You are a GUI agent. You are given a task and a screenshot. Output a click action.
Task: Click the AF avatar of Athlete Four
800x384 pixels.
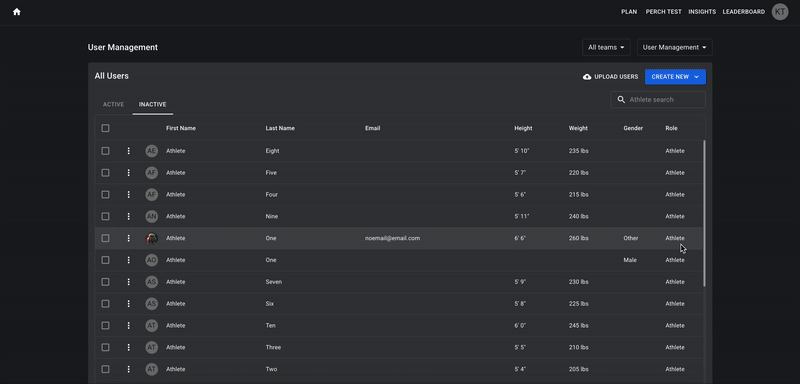click(152, 195)
